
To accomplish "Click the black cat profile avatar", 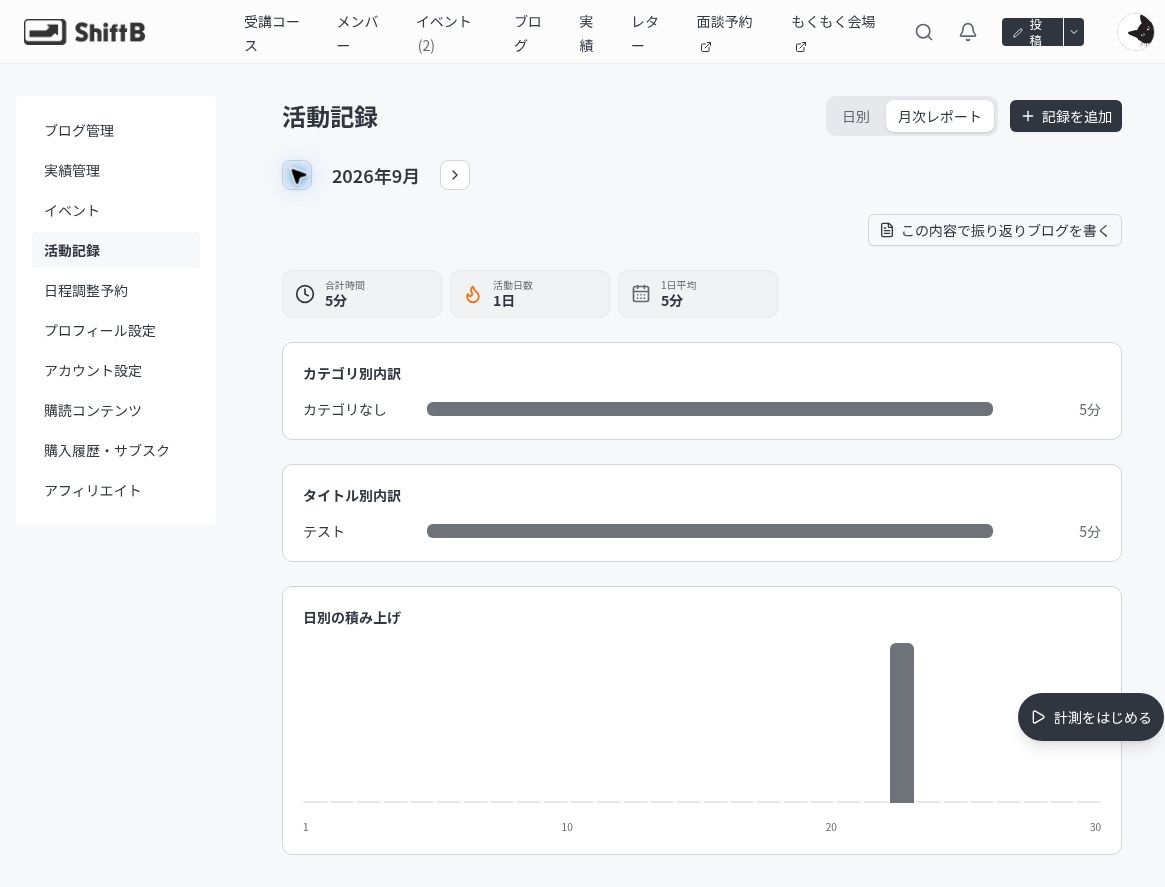I will pos(1137,32).
